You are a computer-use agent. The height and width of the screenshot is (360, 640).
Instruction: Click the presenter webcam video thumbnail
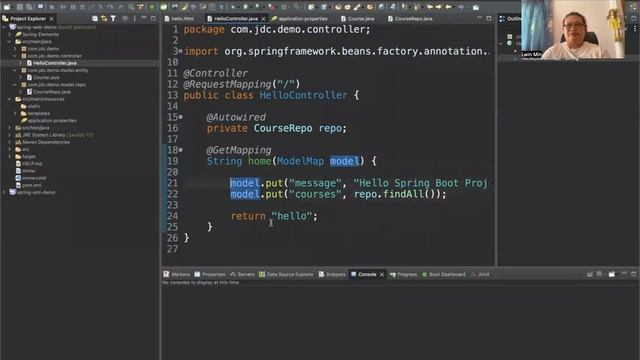[573, 29]
